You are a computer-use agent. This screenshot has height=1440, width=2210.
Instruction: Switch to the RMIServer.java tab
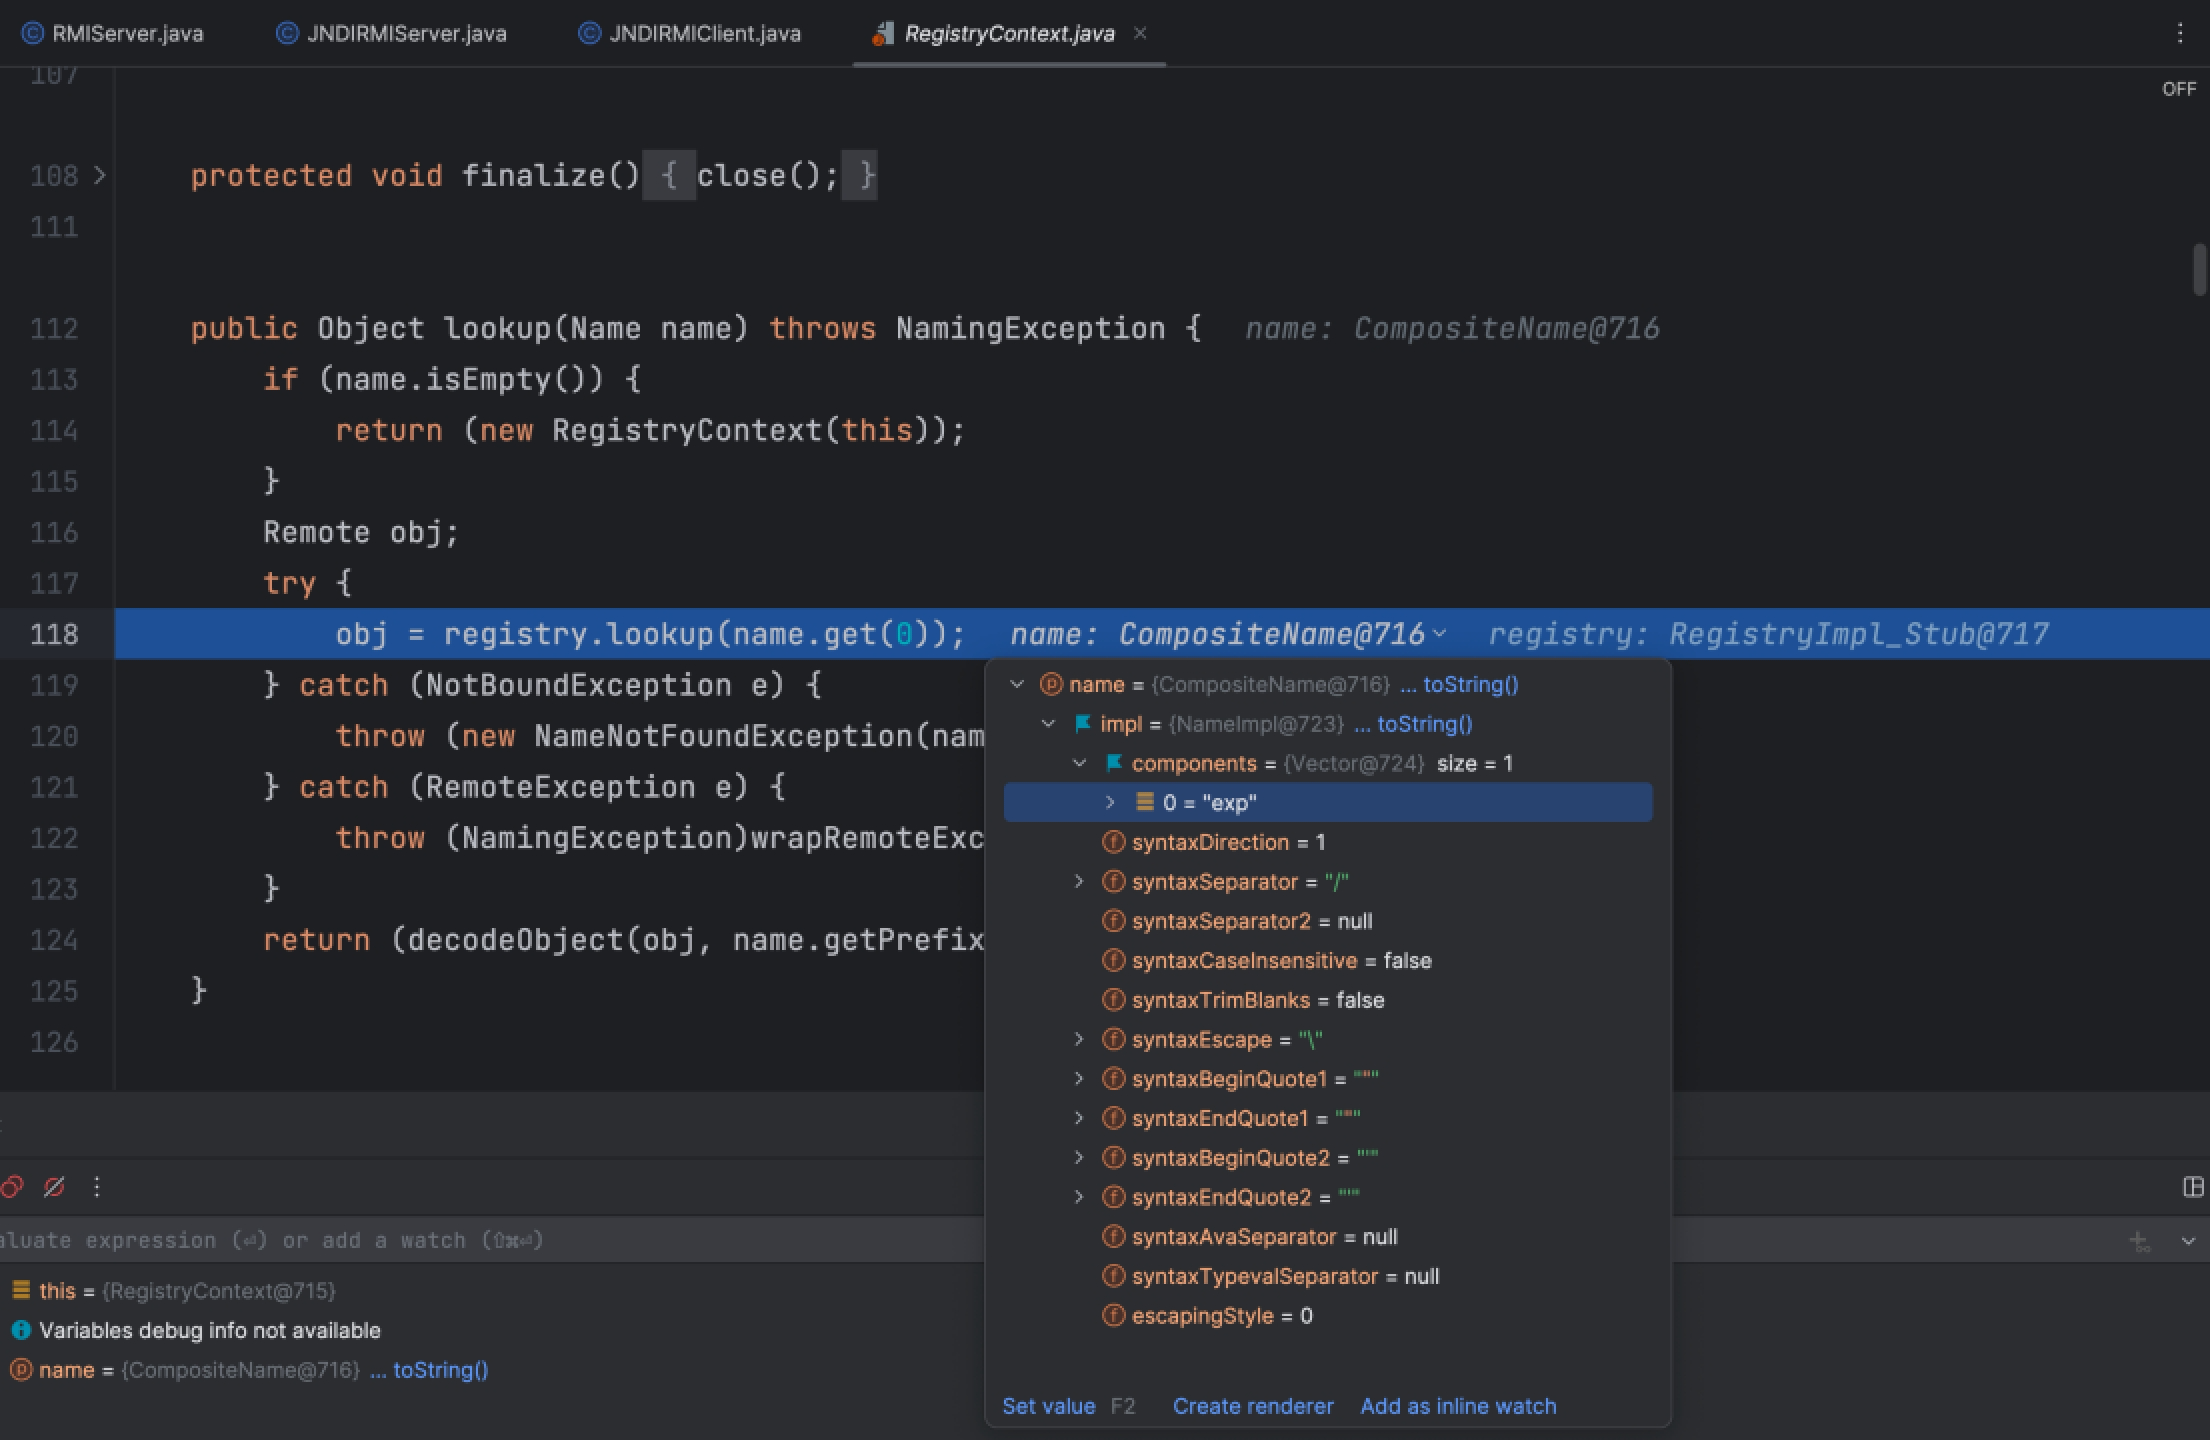click(x=113, y=33)
